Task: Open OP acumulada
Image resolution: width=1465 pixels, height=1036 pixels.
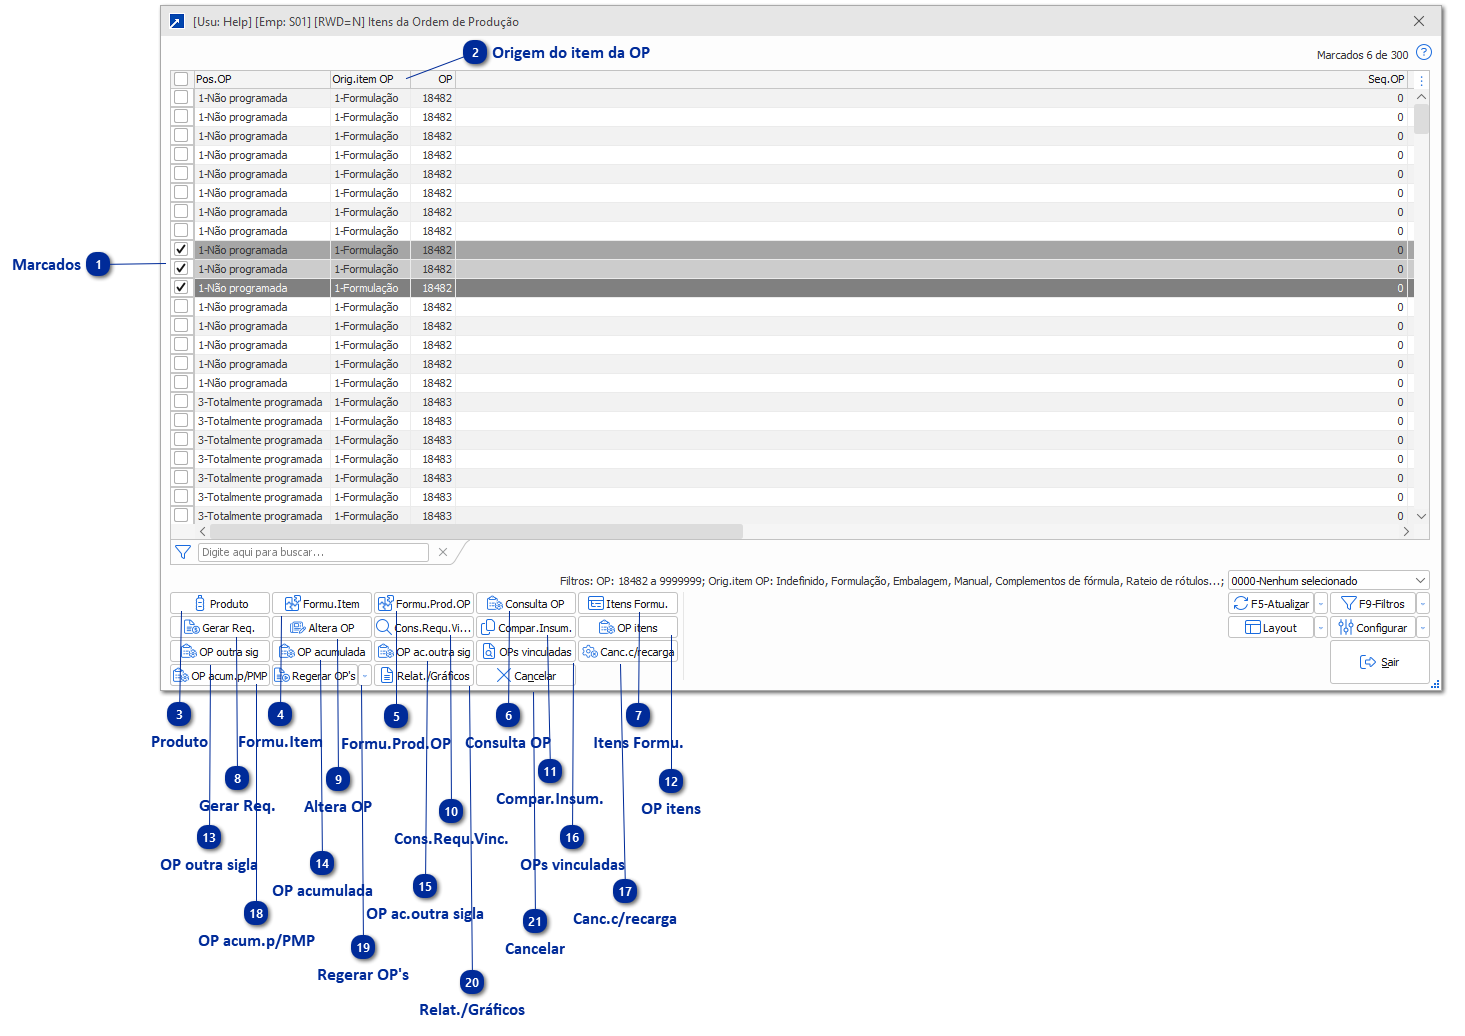Action: 322,652
